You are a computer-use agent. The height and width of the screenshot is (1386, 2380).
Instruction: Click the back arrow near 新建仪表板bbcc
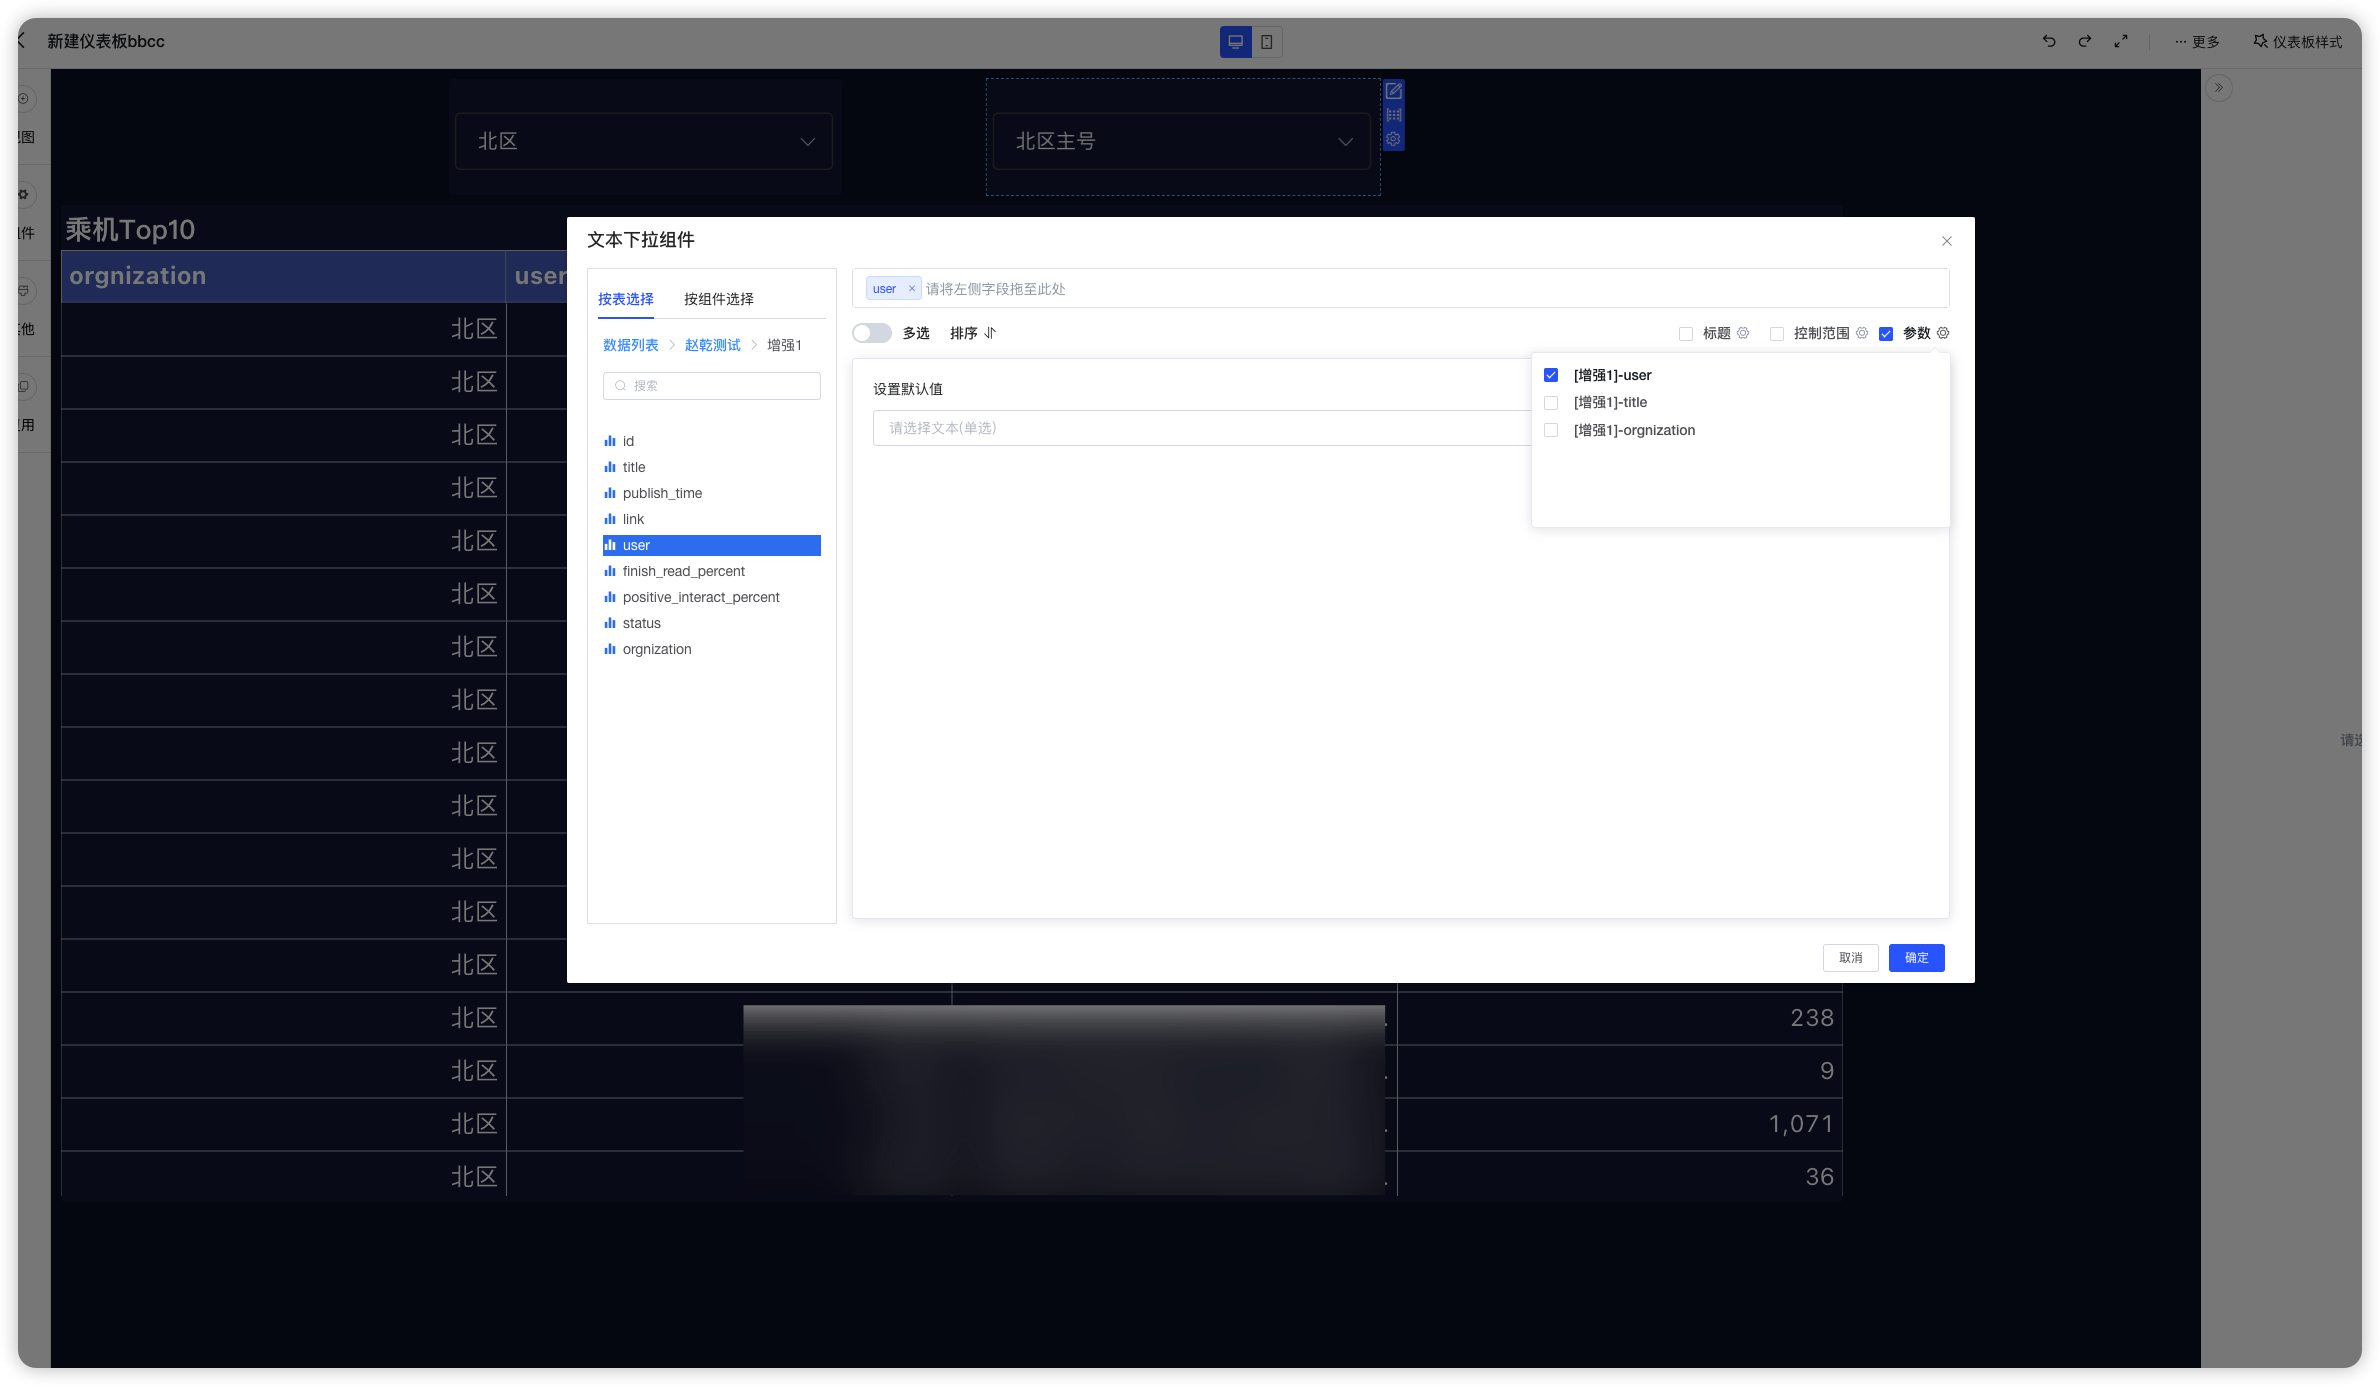tap(22, 41)
